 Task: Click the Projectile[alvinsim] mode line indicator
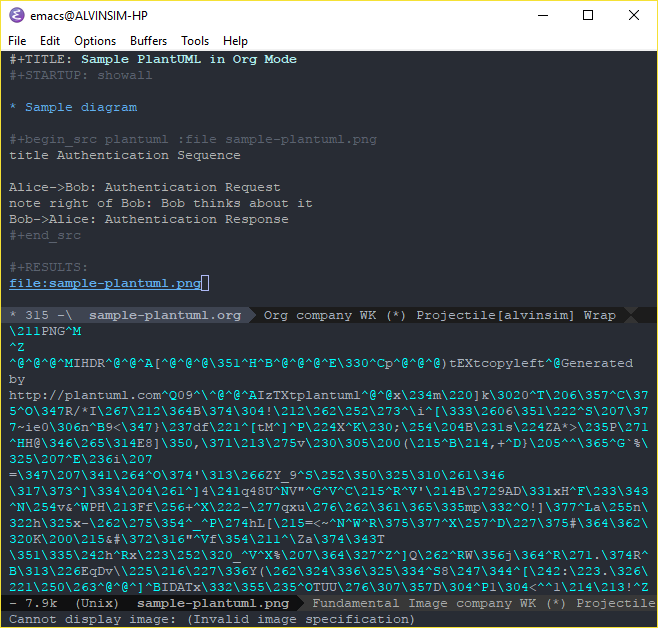click(x=496, y=315)
